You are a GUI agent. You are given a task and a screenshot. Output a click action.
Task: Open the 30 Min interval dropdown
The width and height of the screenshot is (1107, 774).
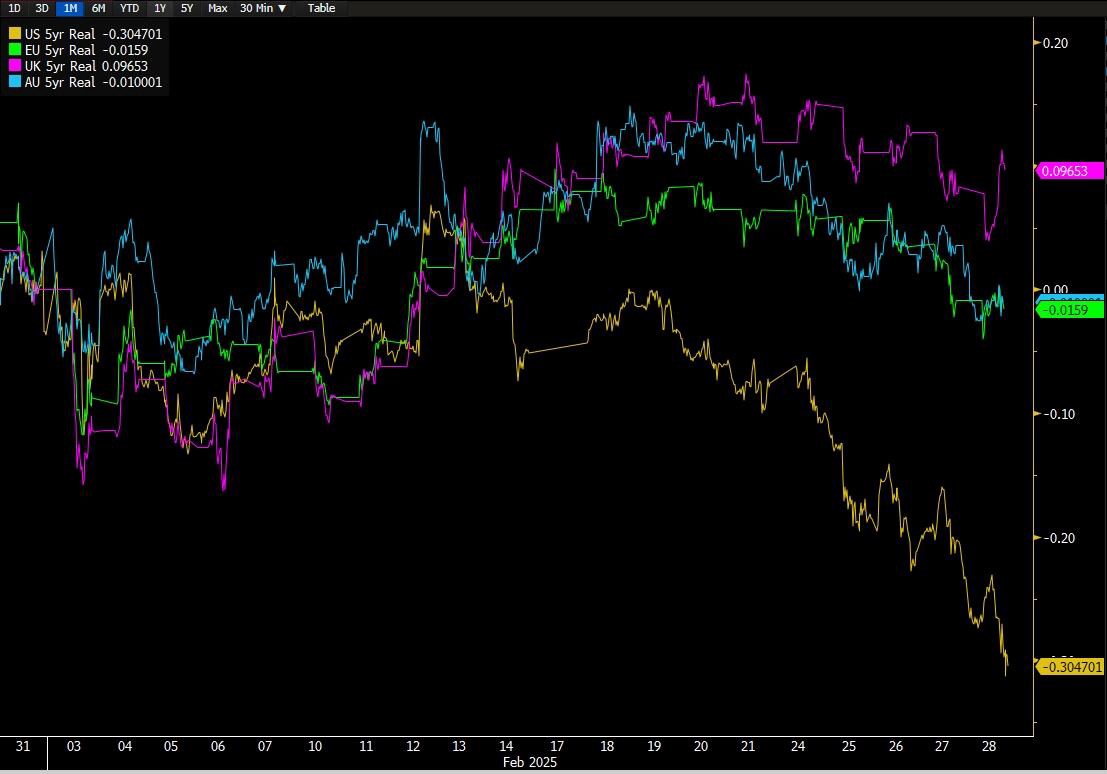[263, 8]
